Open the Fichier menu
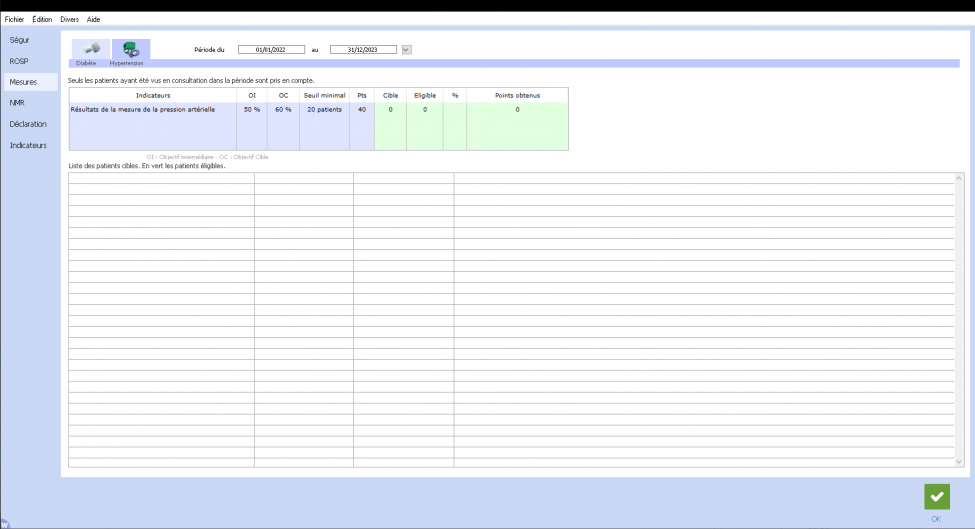This screenshot has width=975, height=529. click(14, 19)
